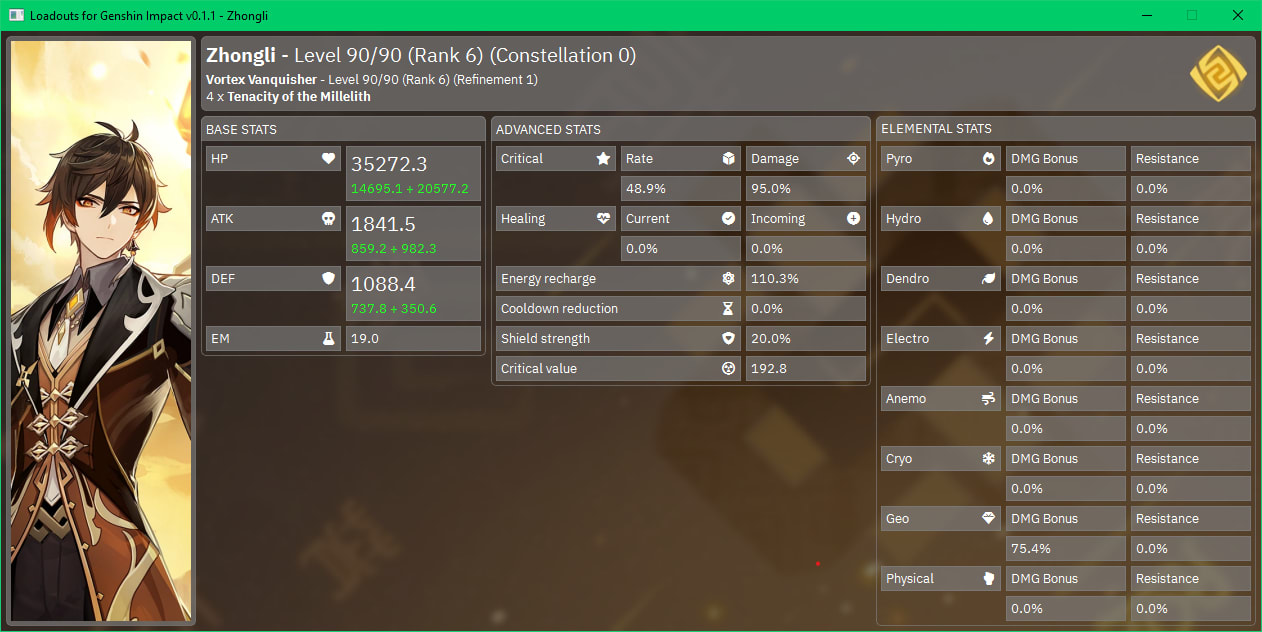This screenshot has width=1262, height=632.
Task: Click the green DEF breakdown 737.8 + 350.6
Action: [x=394, y=309]
